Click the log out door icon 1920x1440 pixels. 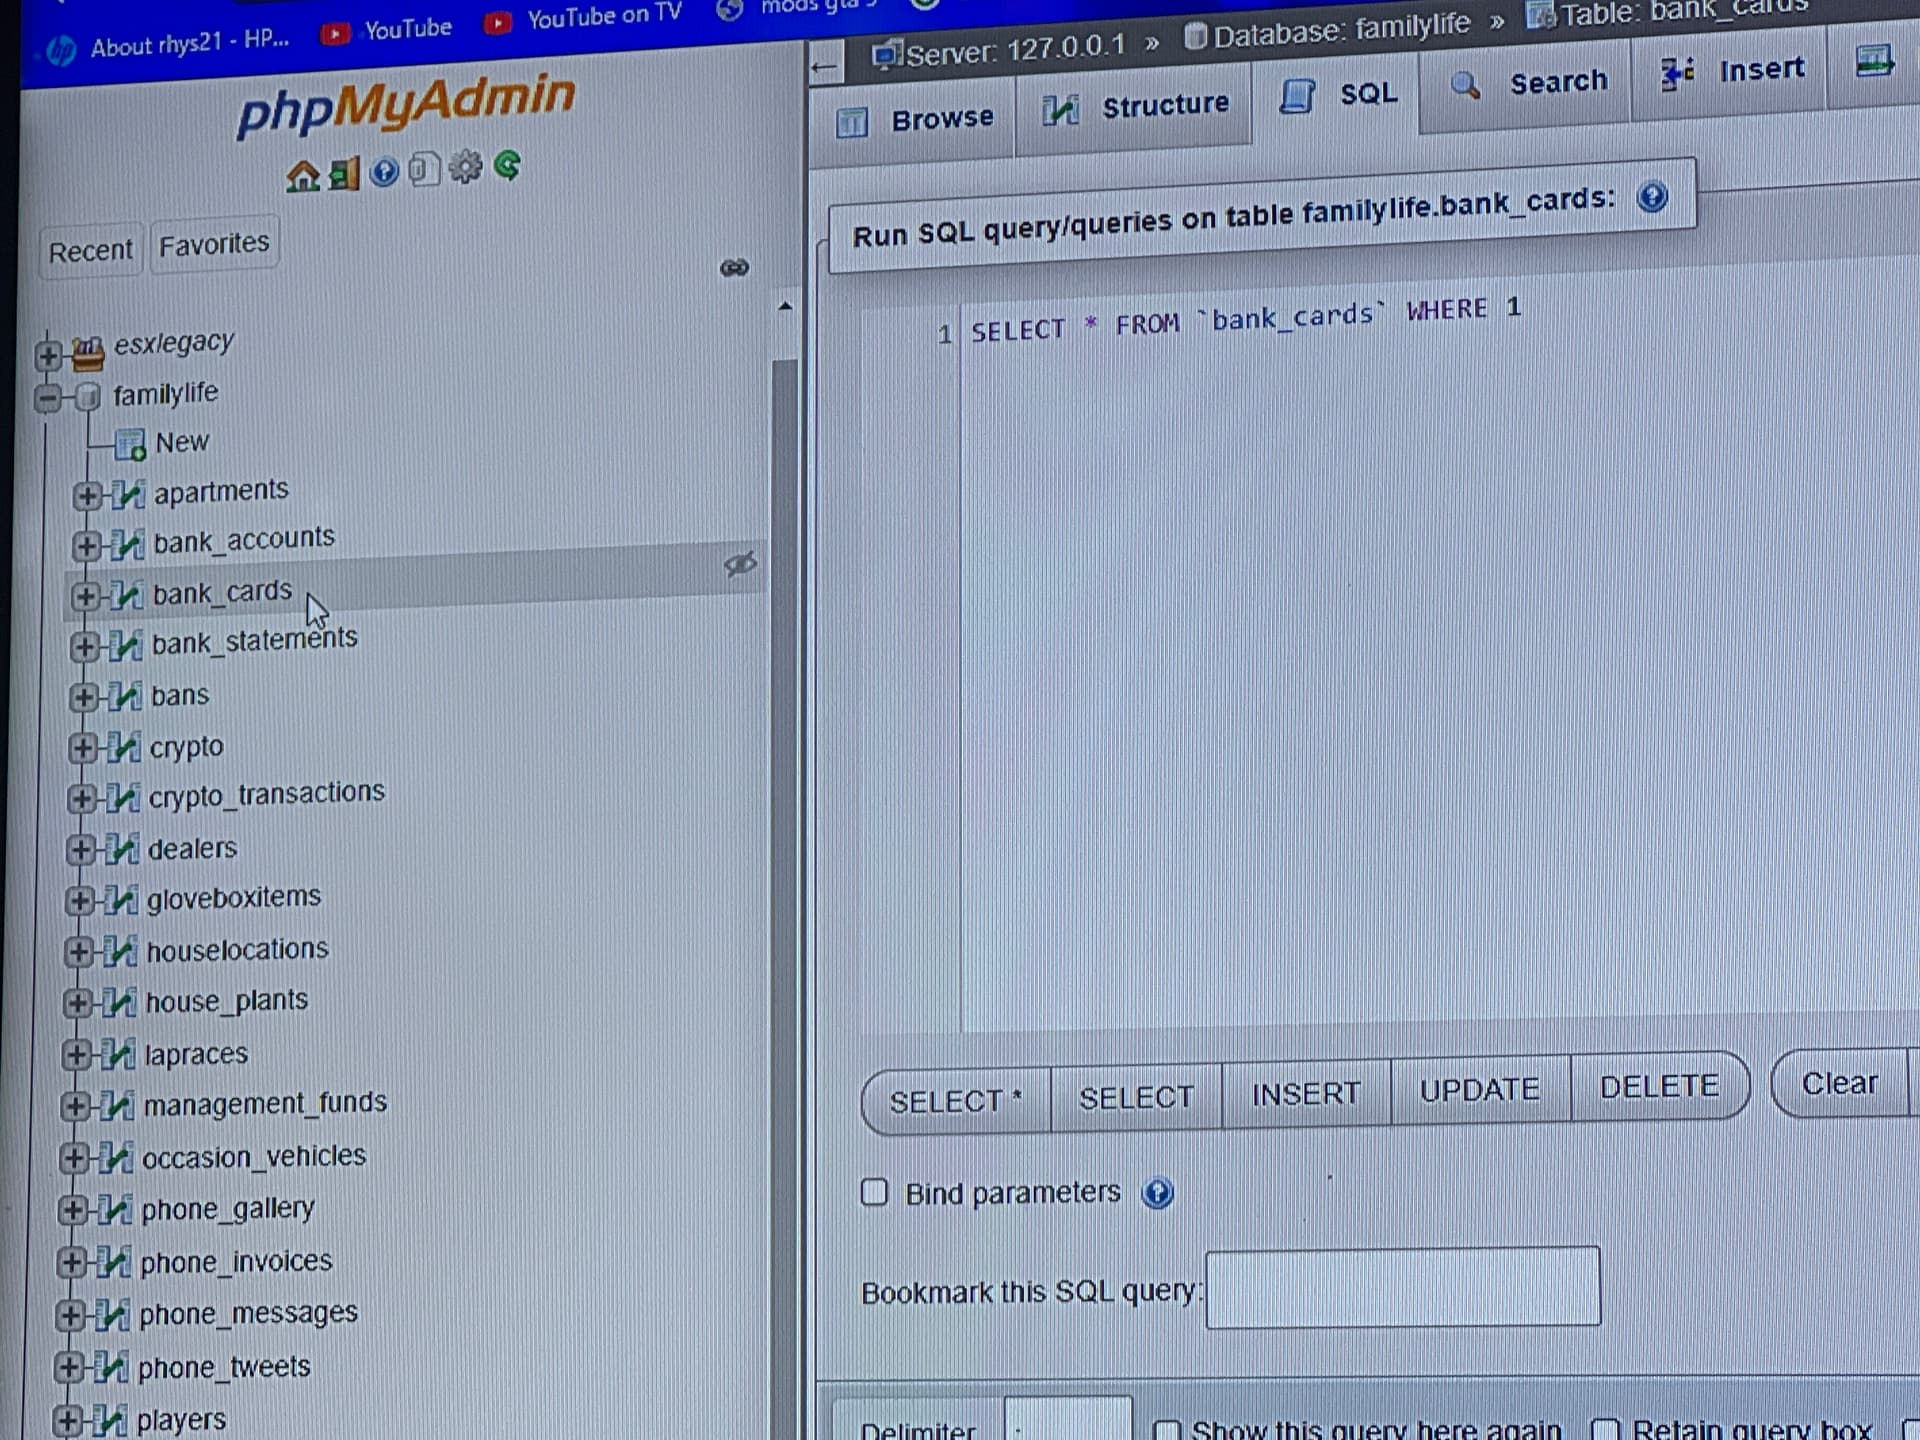click(344, 174)
